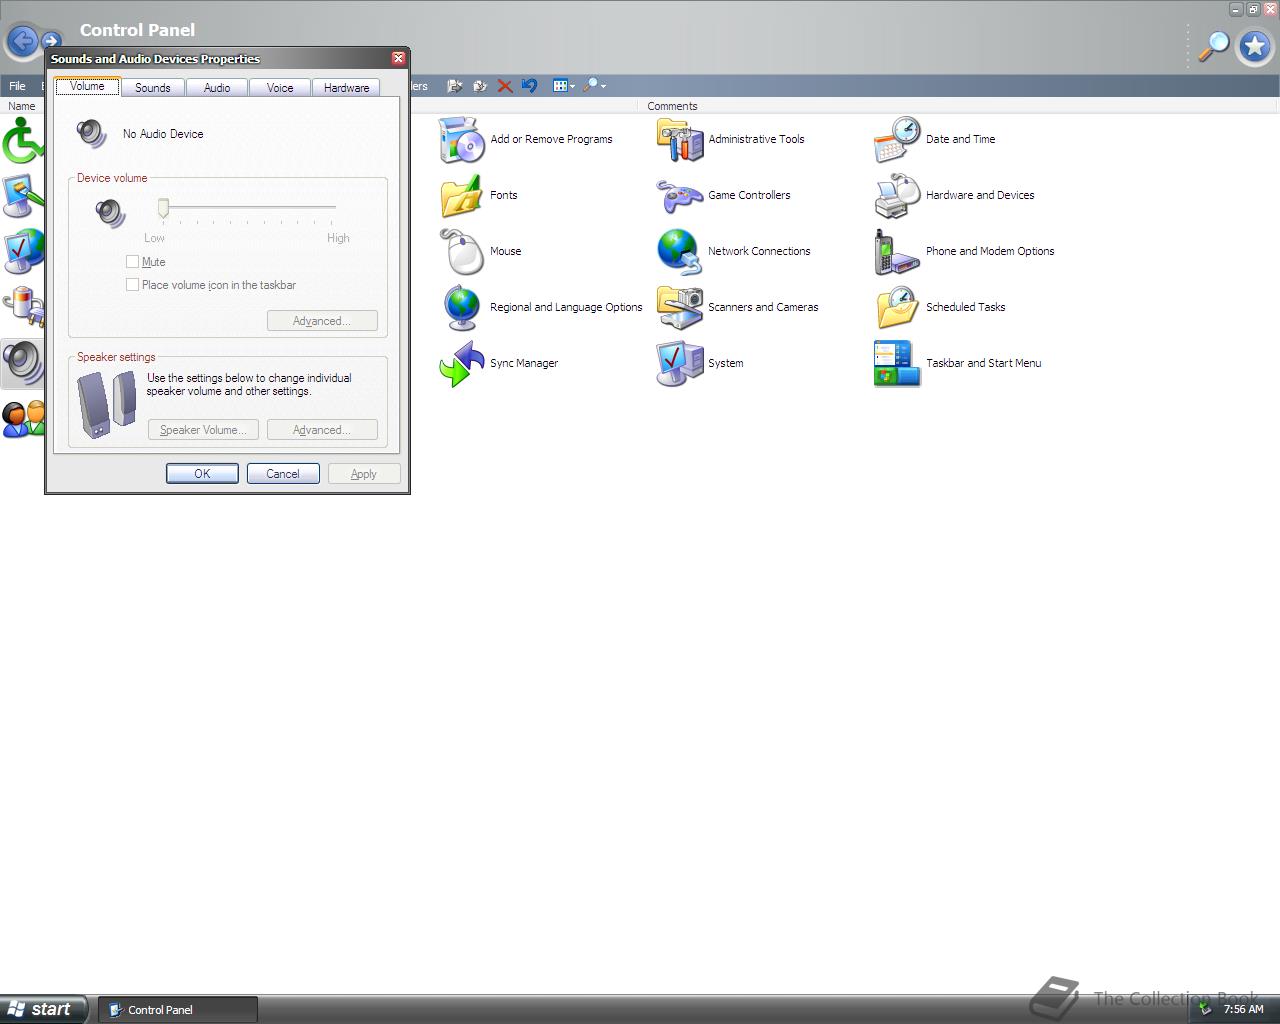Toggle the Mute checkbox

click(x=132, y=262)
